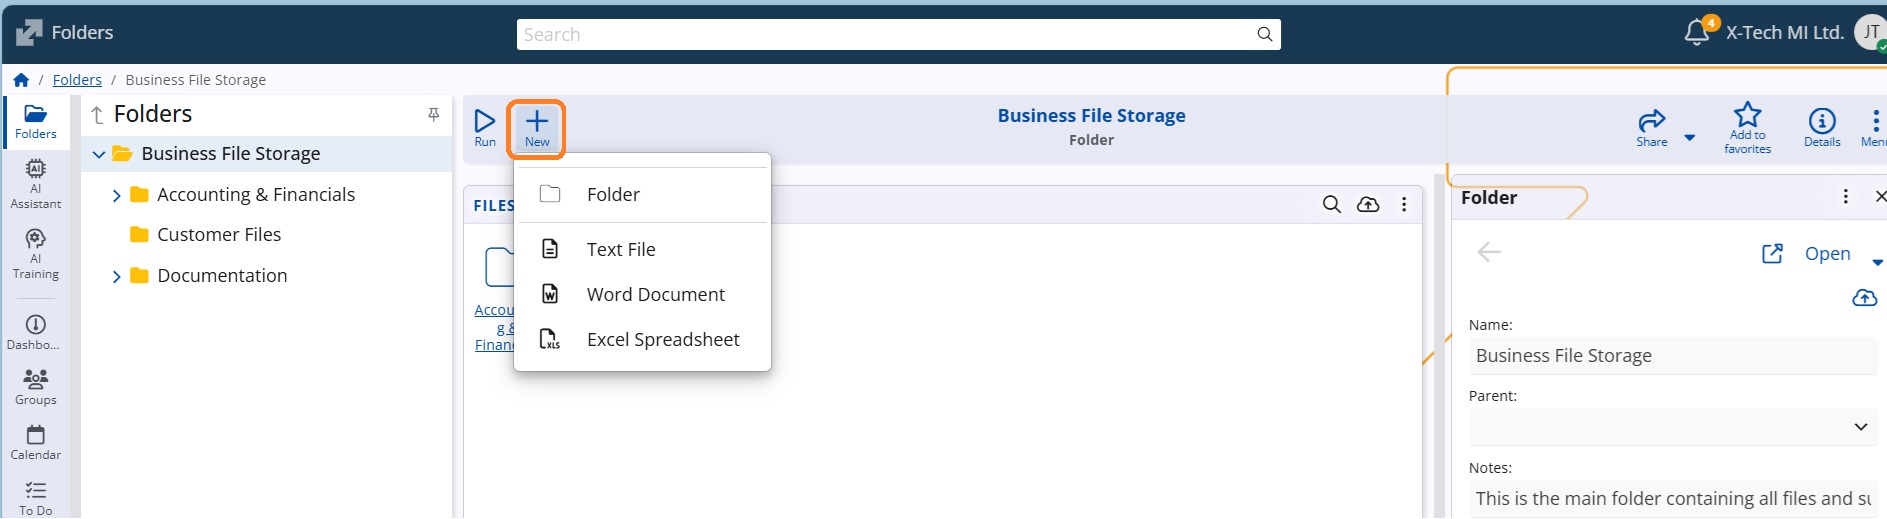Click the upload cloud icon in Files header
This screenshot has width=1887, height=519.
[x=1368, y=204]
